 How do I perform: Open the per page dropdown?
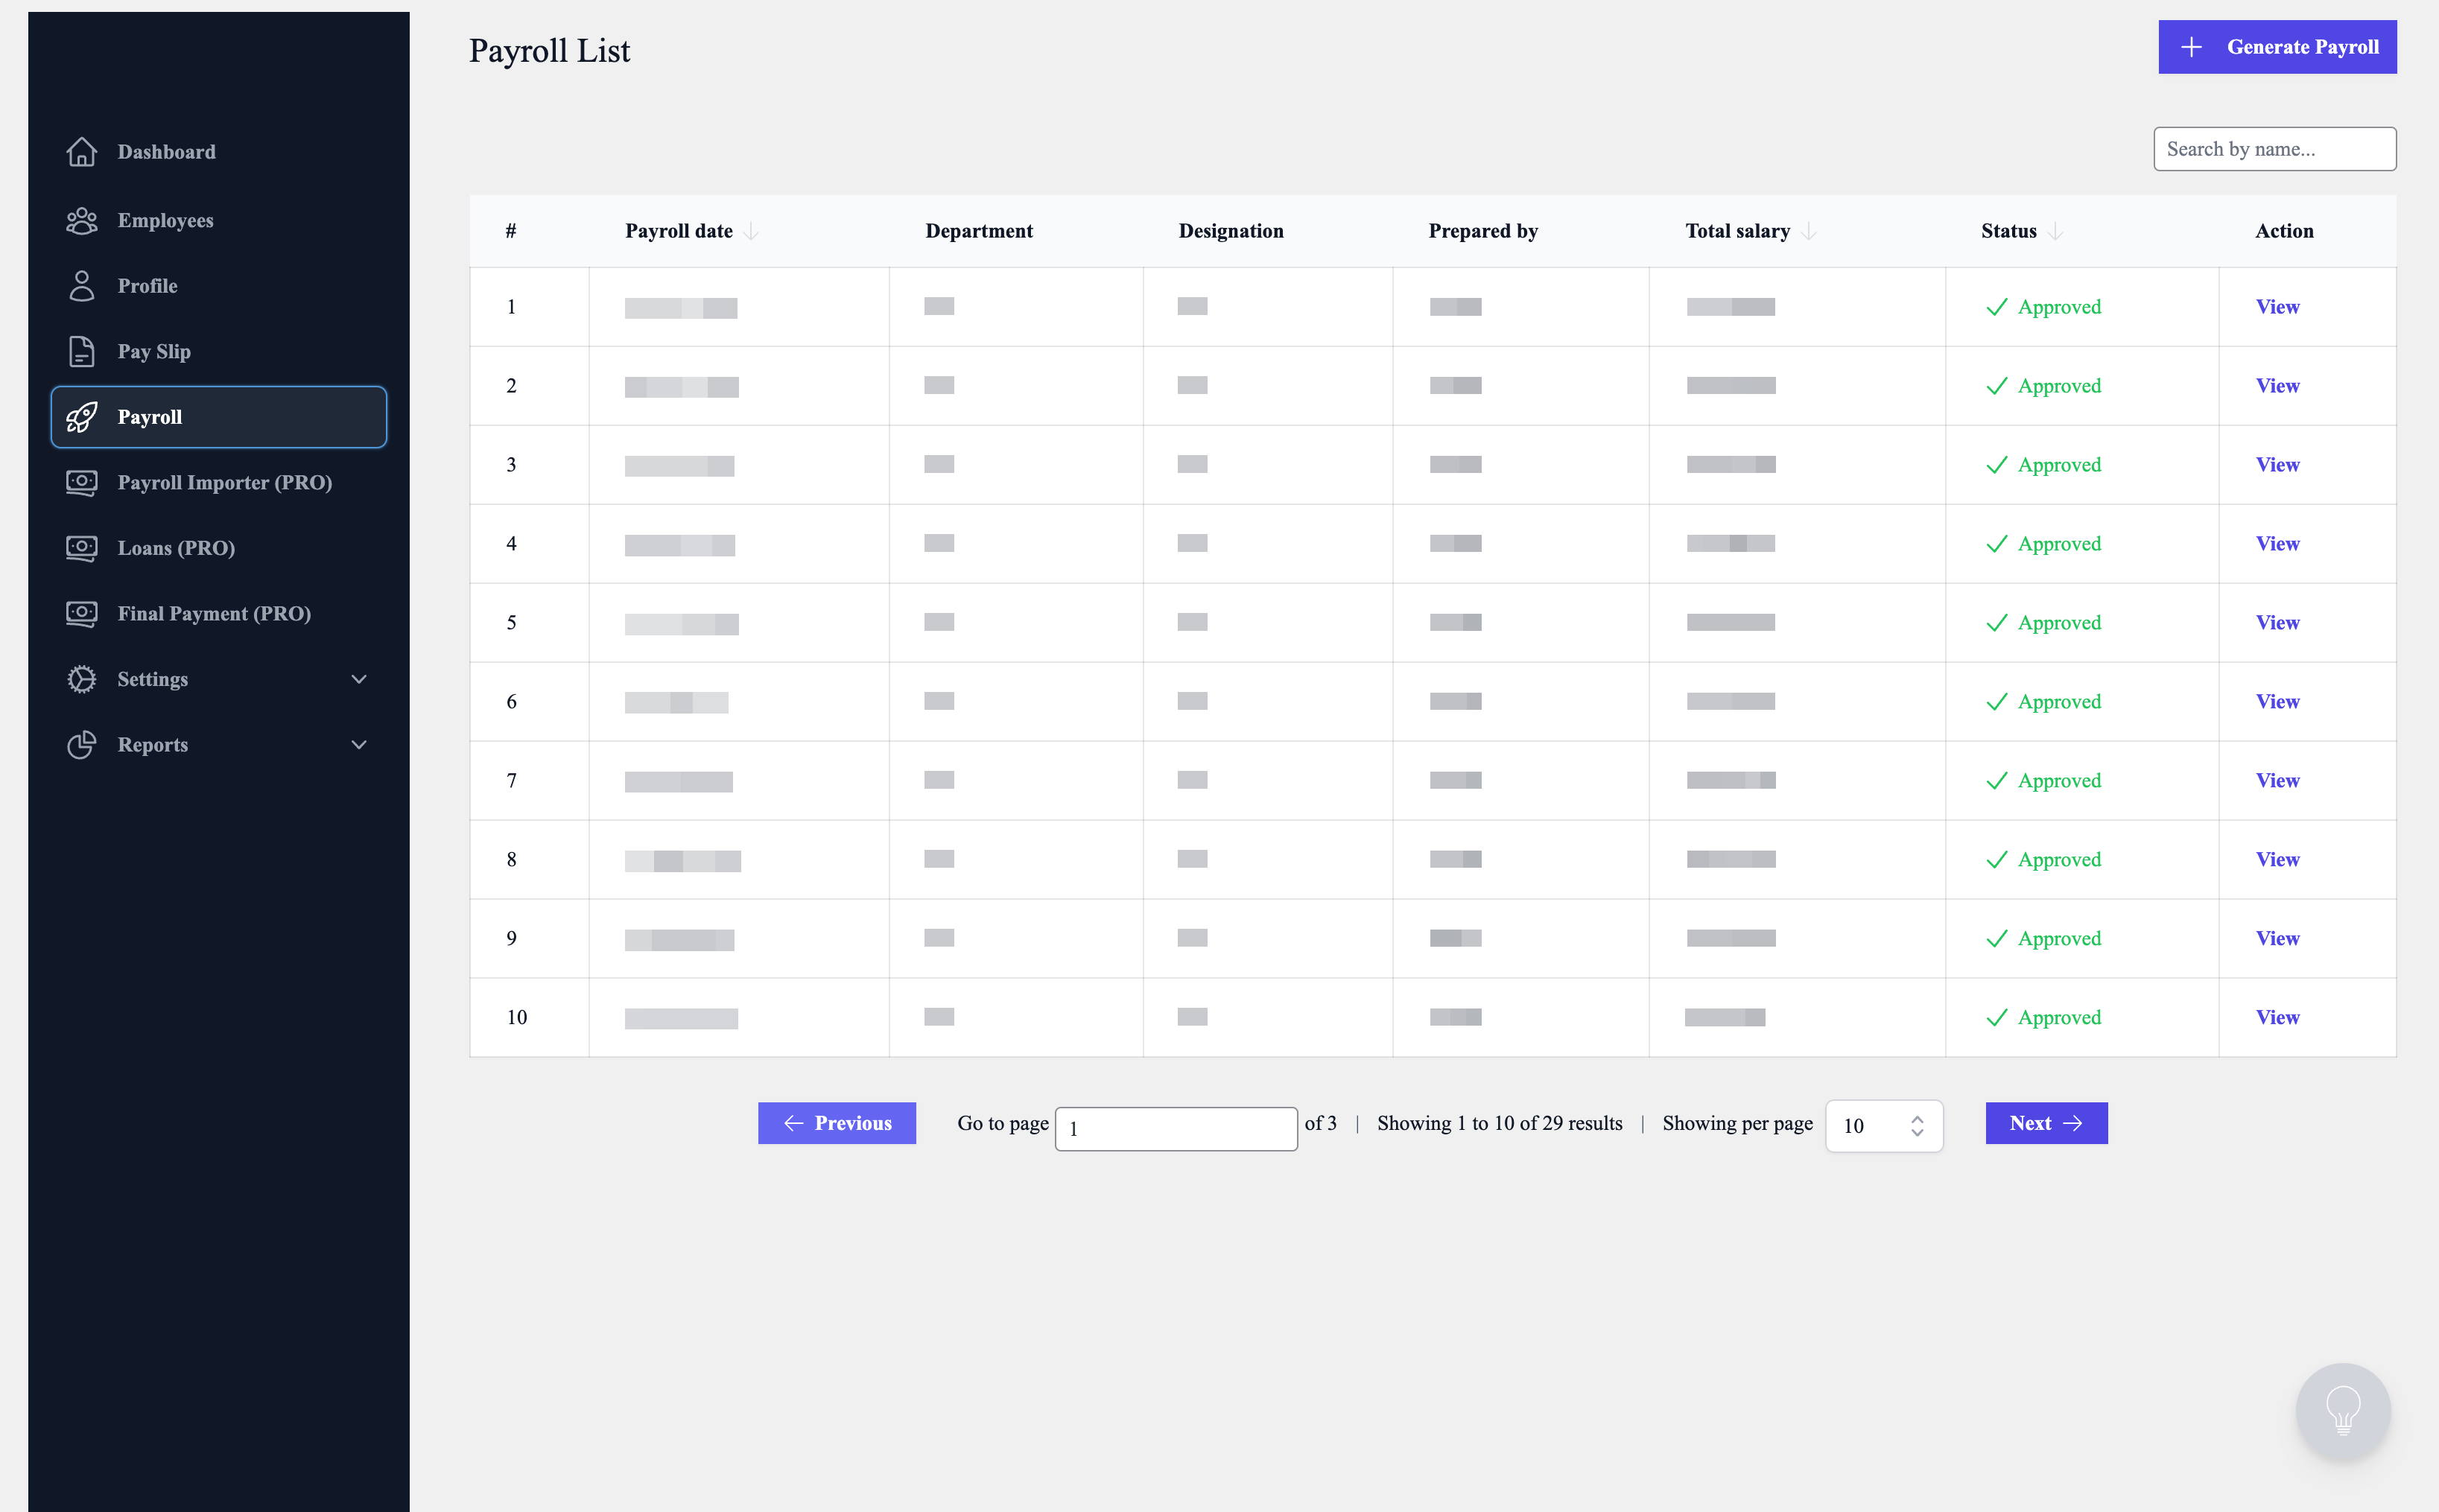[x=1883, y=1125]
